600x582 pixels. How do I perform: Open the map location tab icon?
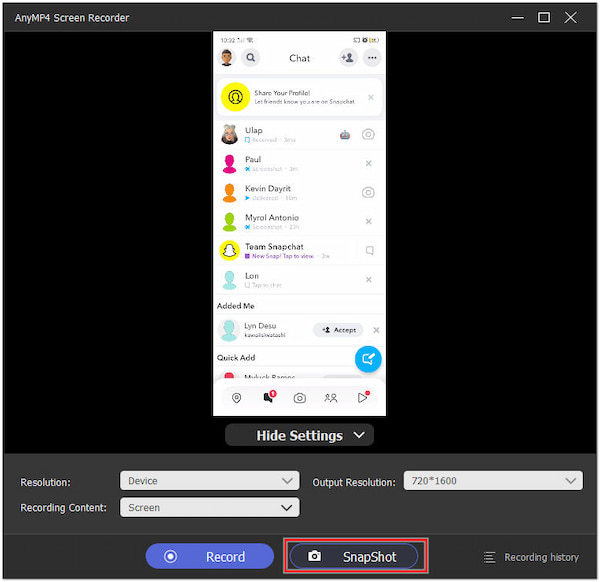point(236,398)
